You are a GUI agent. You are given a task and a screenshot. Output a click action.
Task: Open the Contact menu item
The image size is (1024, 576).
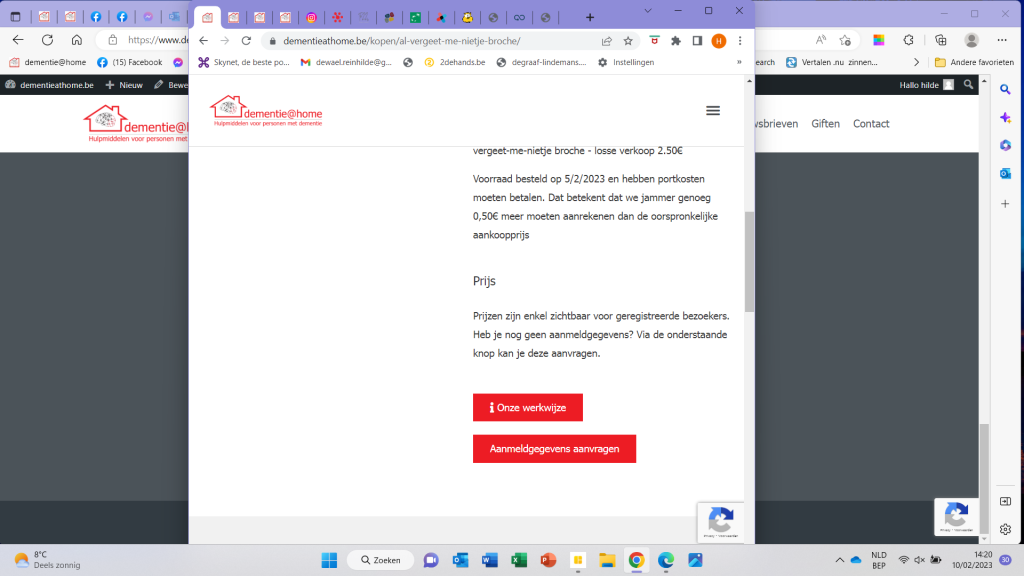[871, 124]
